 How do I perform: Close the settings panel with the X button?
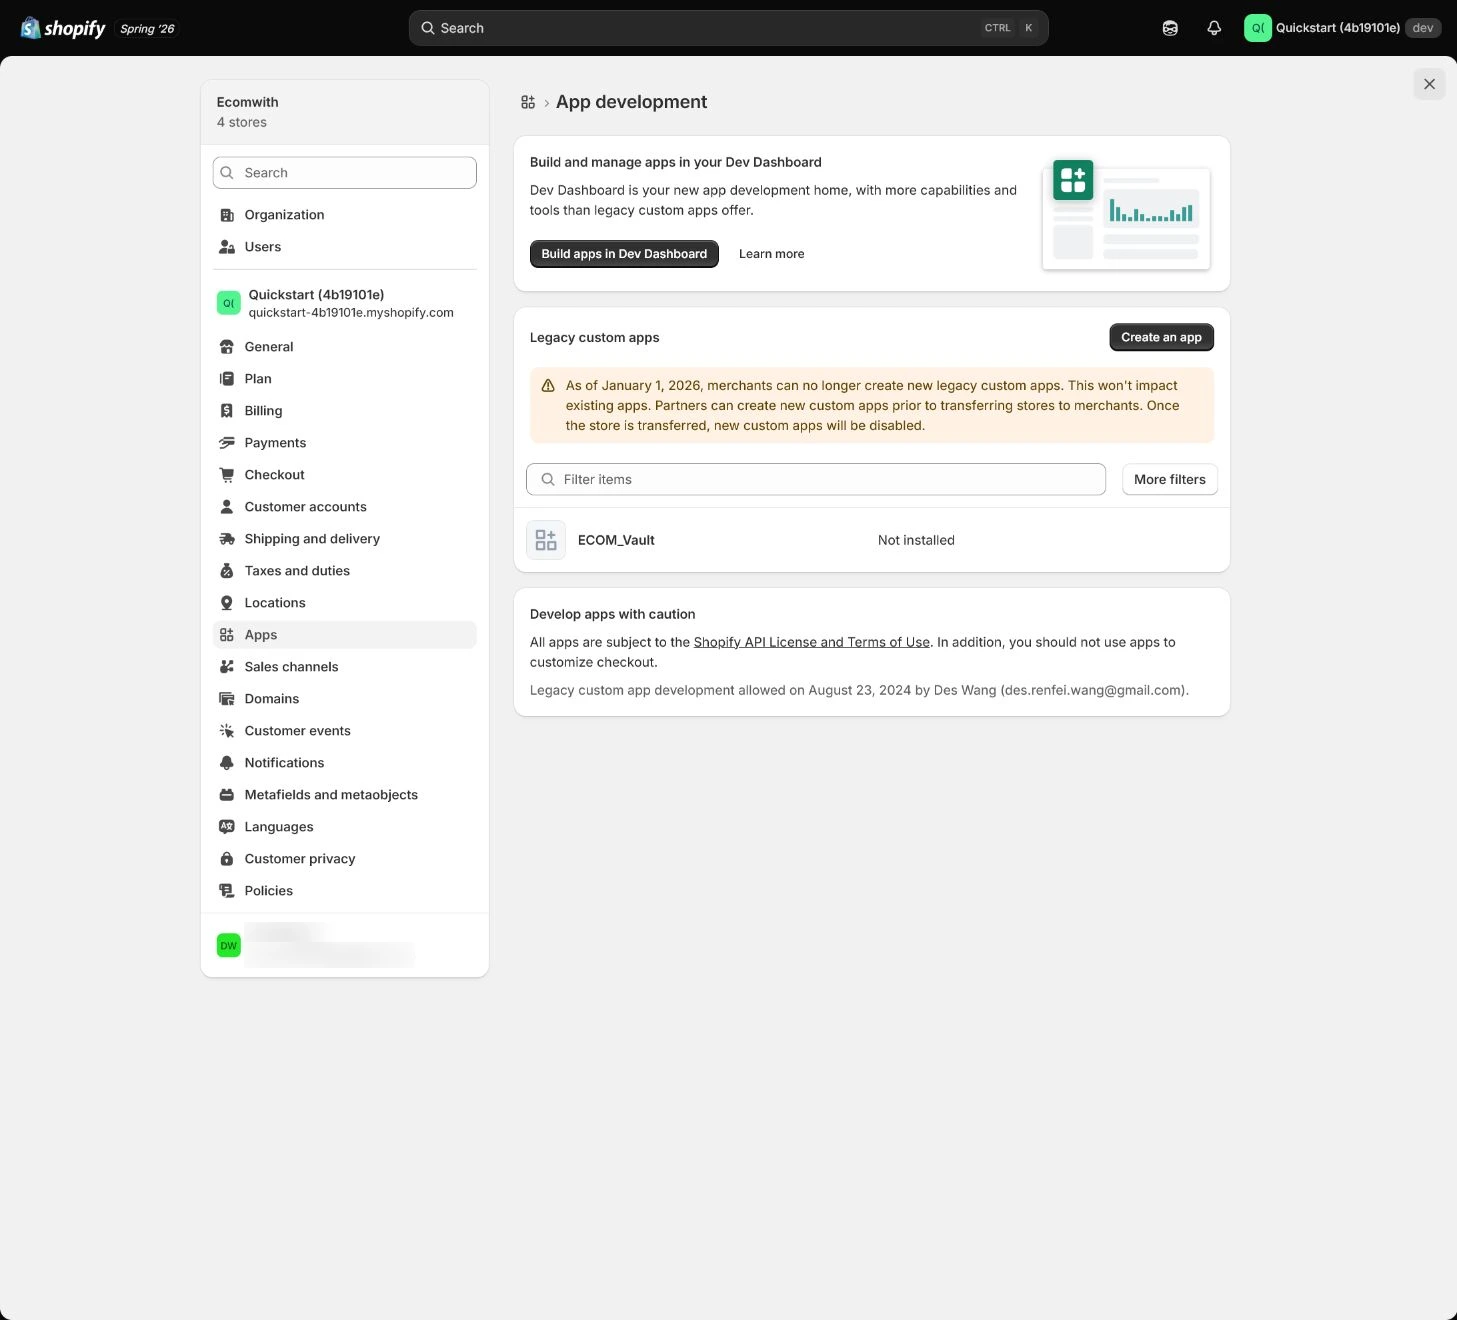1430,84
